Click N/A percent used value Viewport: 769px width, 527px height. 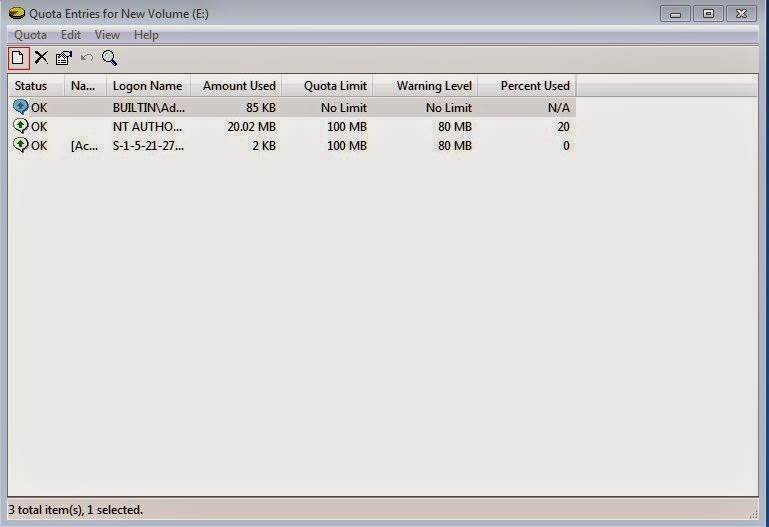[559, 107]
